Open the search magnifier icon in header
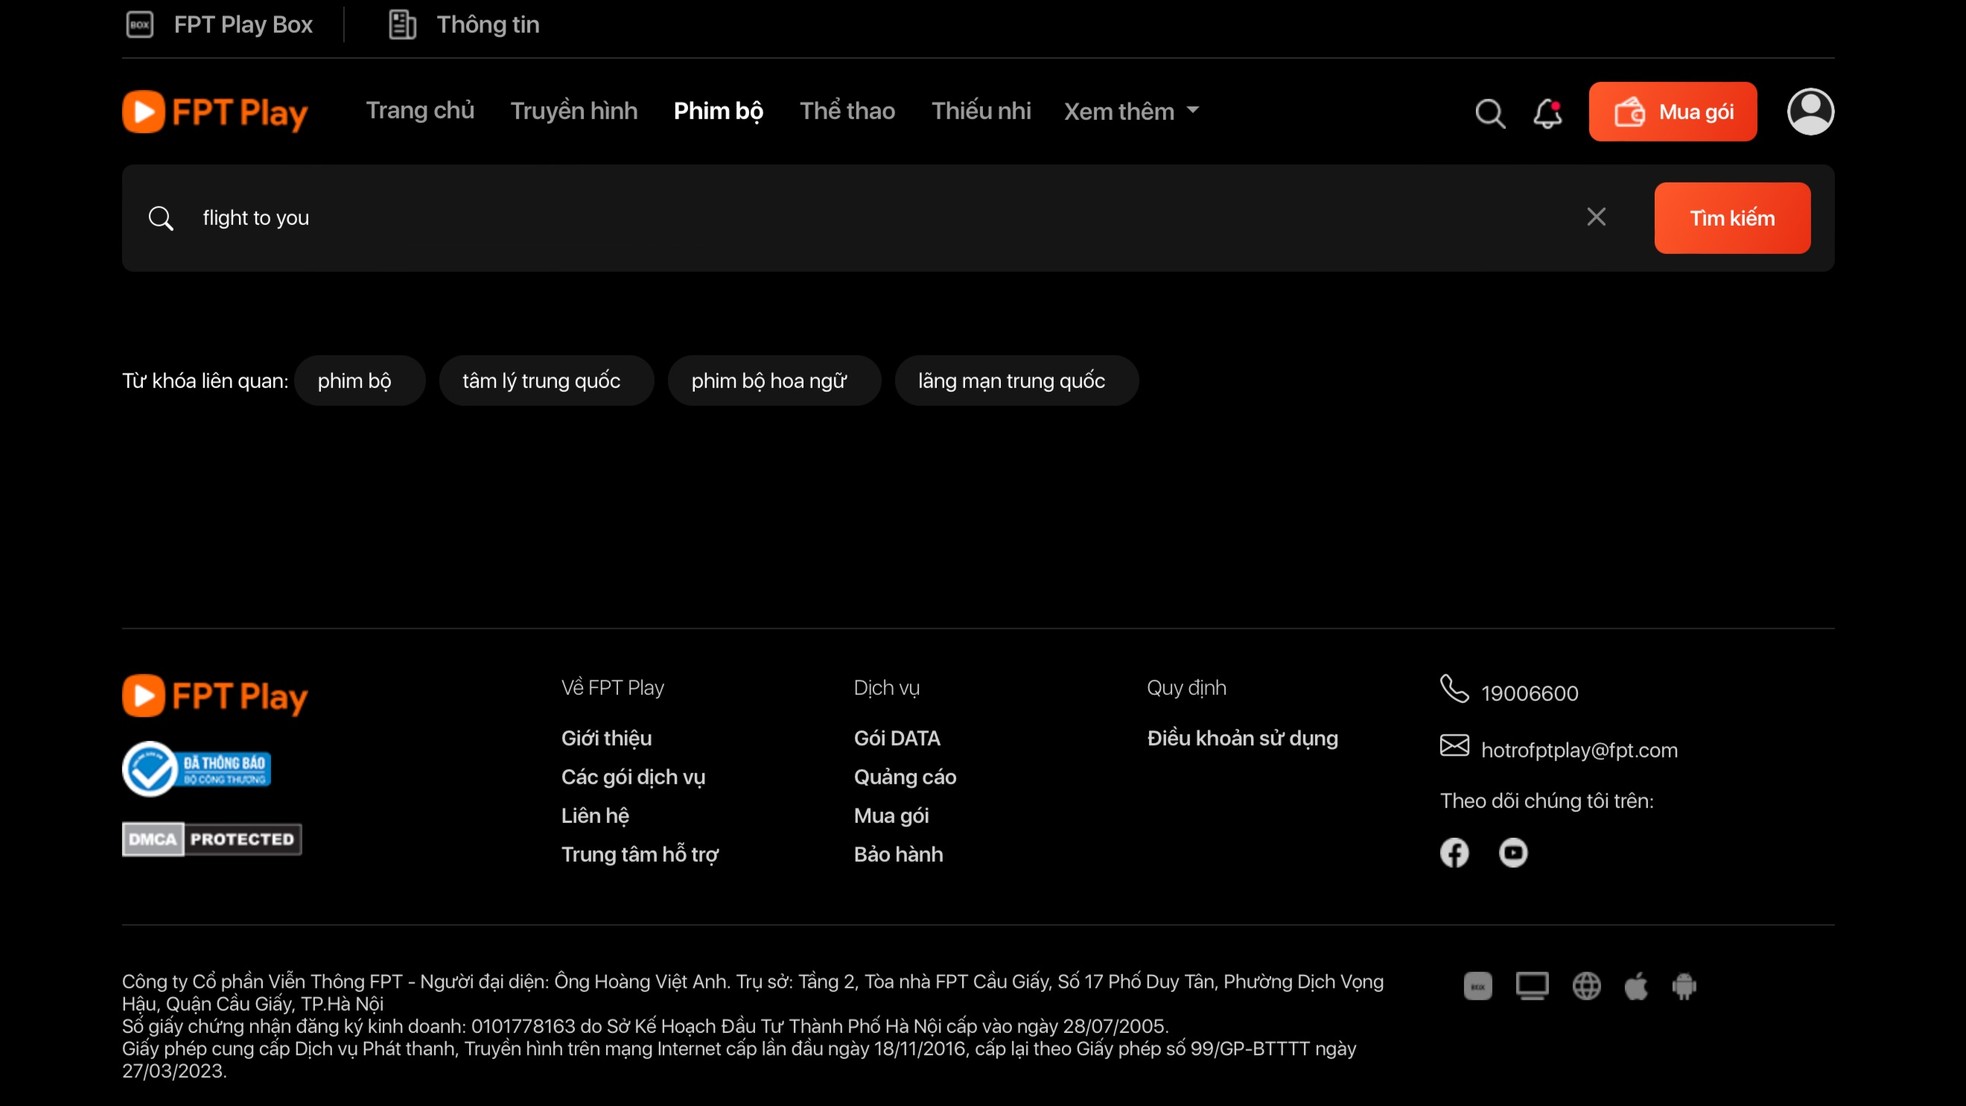Image resolution: width=1966 pixels, height=1106 pixels. coord(1489,113)
